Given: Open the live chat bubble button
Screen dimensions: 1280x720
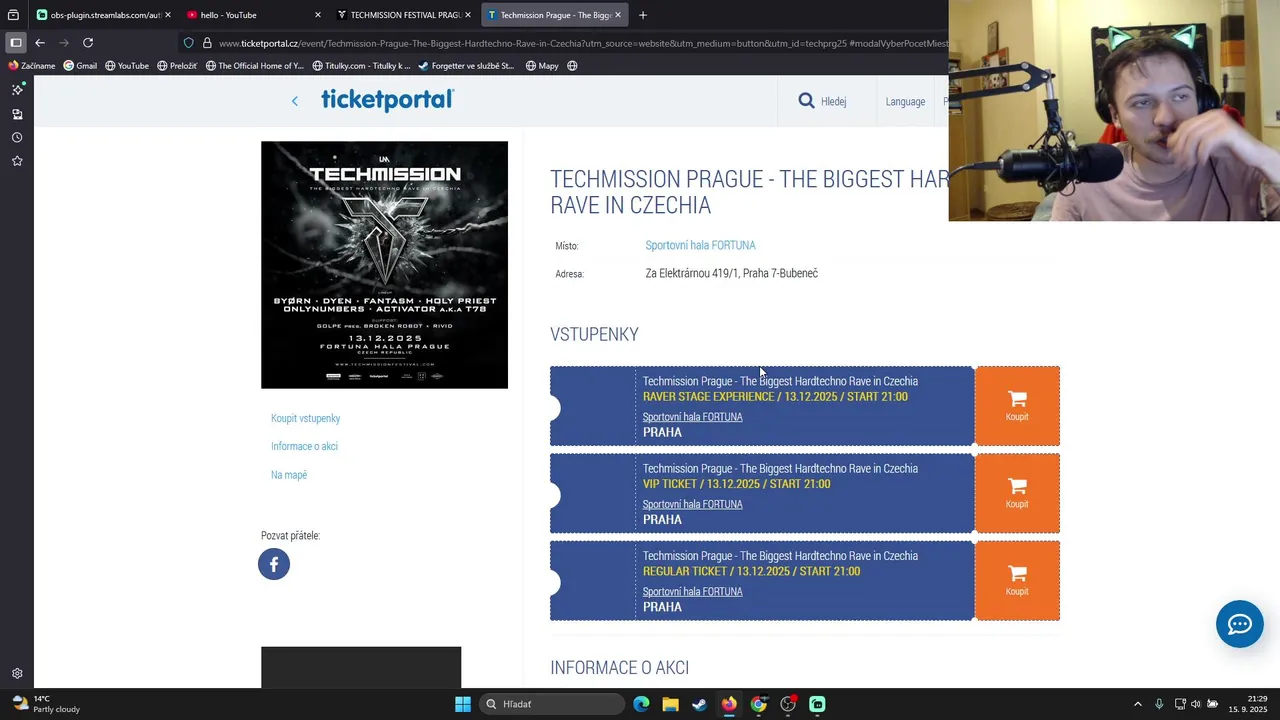Looking at the screenshot, I should click(1240, 624).
